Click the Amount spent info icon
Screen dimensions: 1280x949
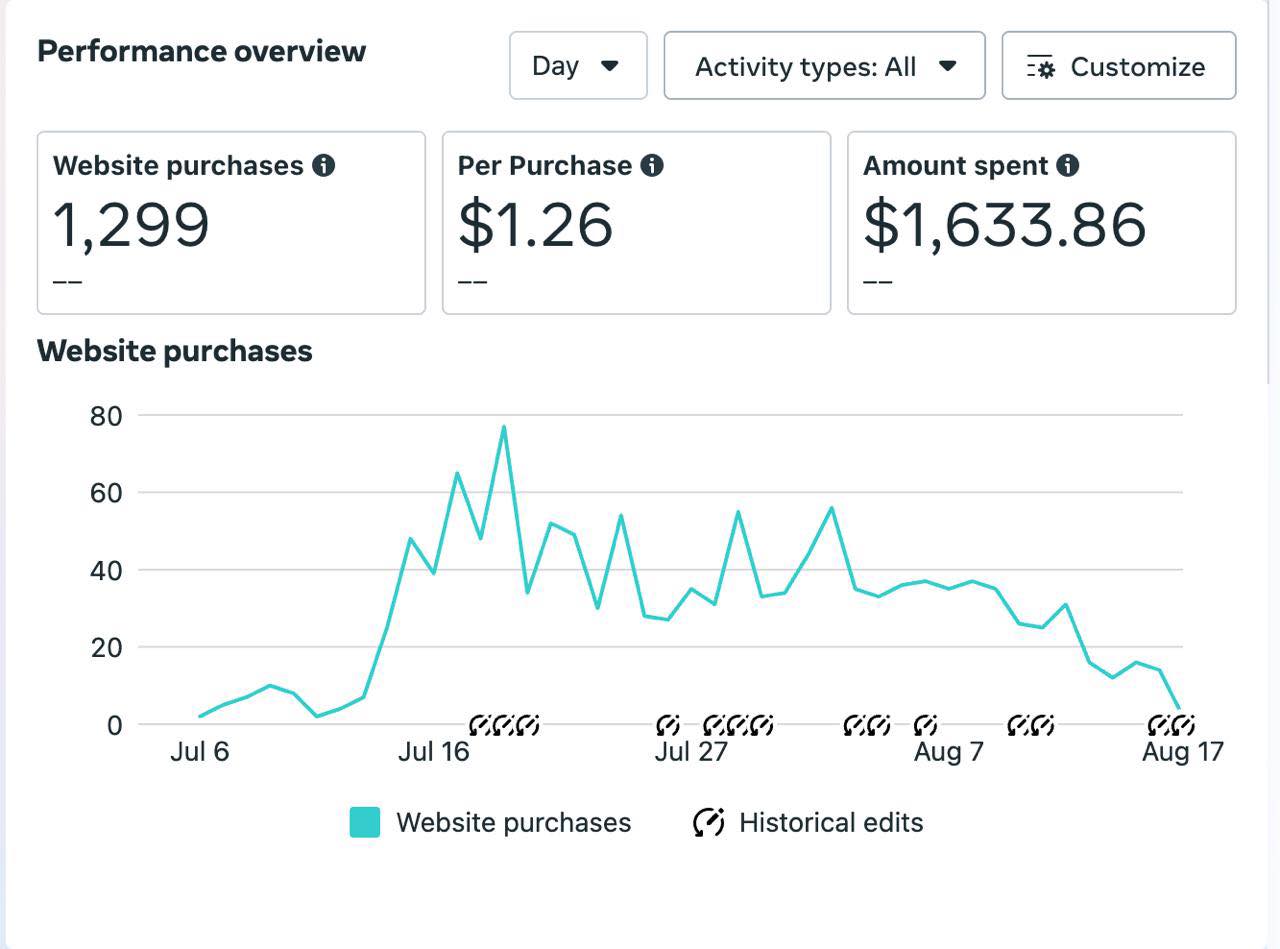(1068, 166)
